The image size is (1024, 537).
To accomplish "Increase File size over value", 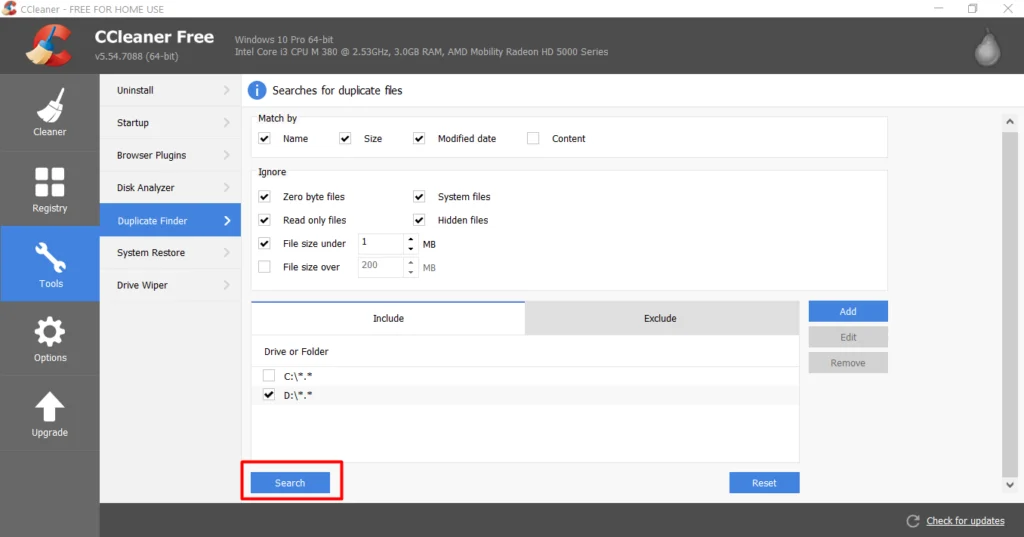I will [411, 263].
